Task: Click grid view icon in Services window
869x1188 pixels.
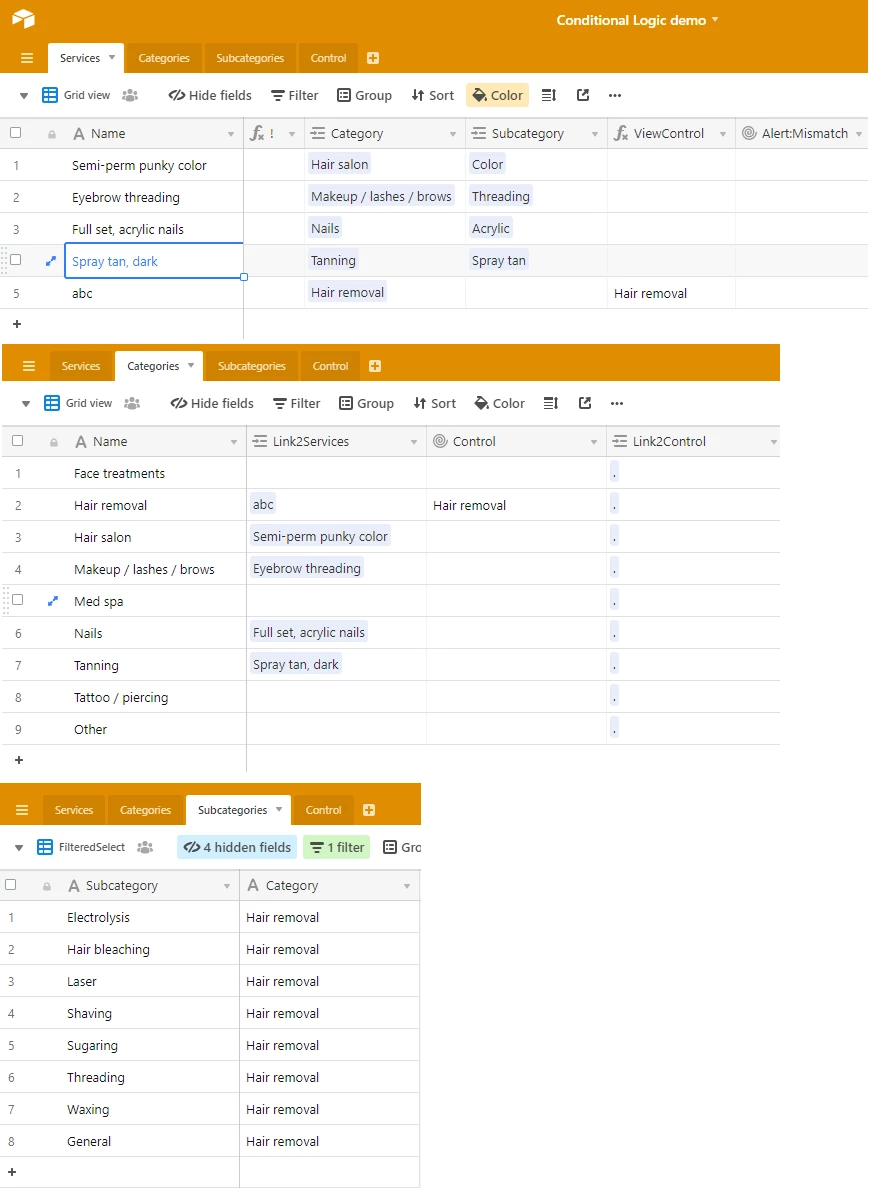Action: (x=50, y=95)
